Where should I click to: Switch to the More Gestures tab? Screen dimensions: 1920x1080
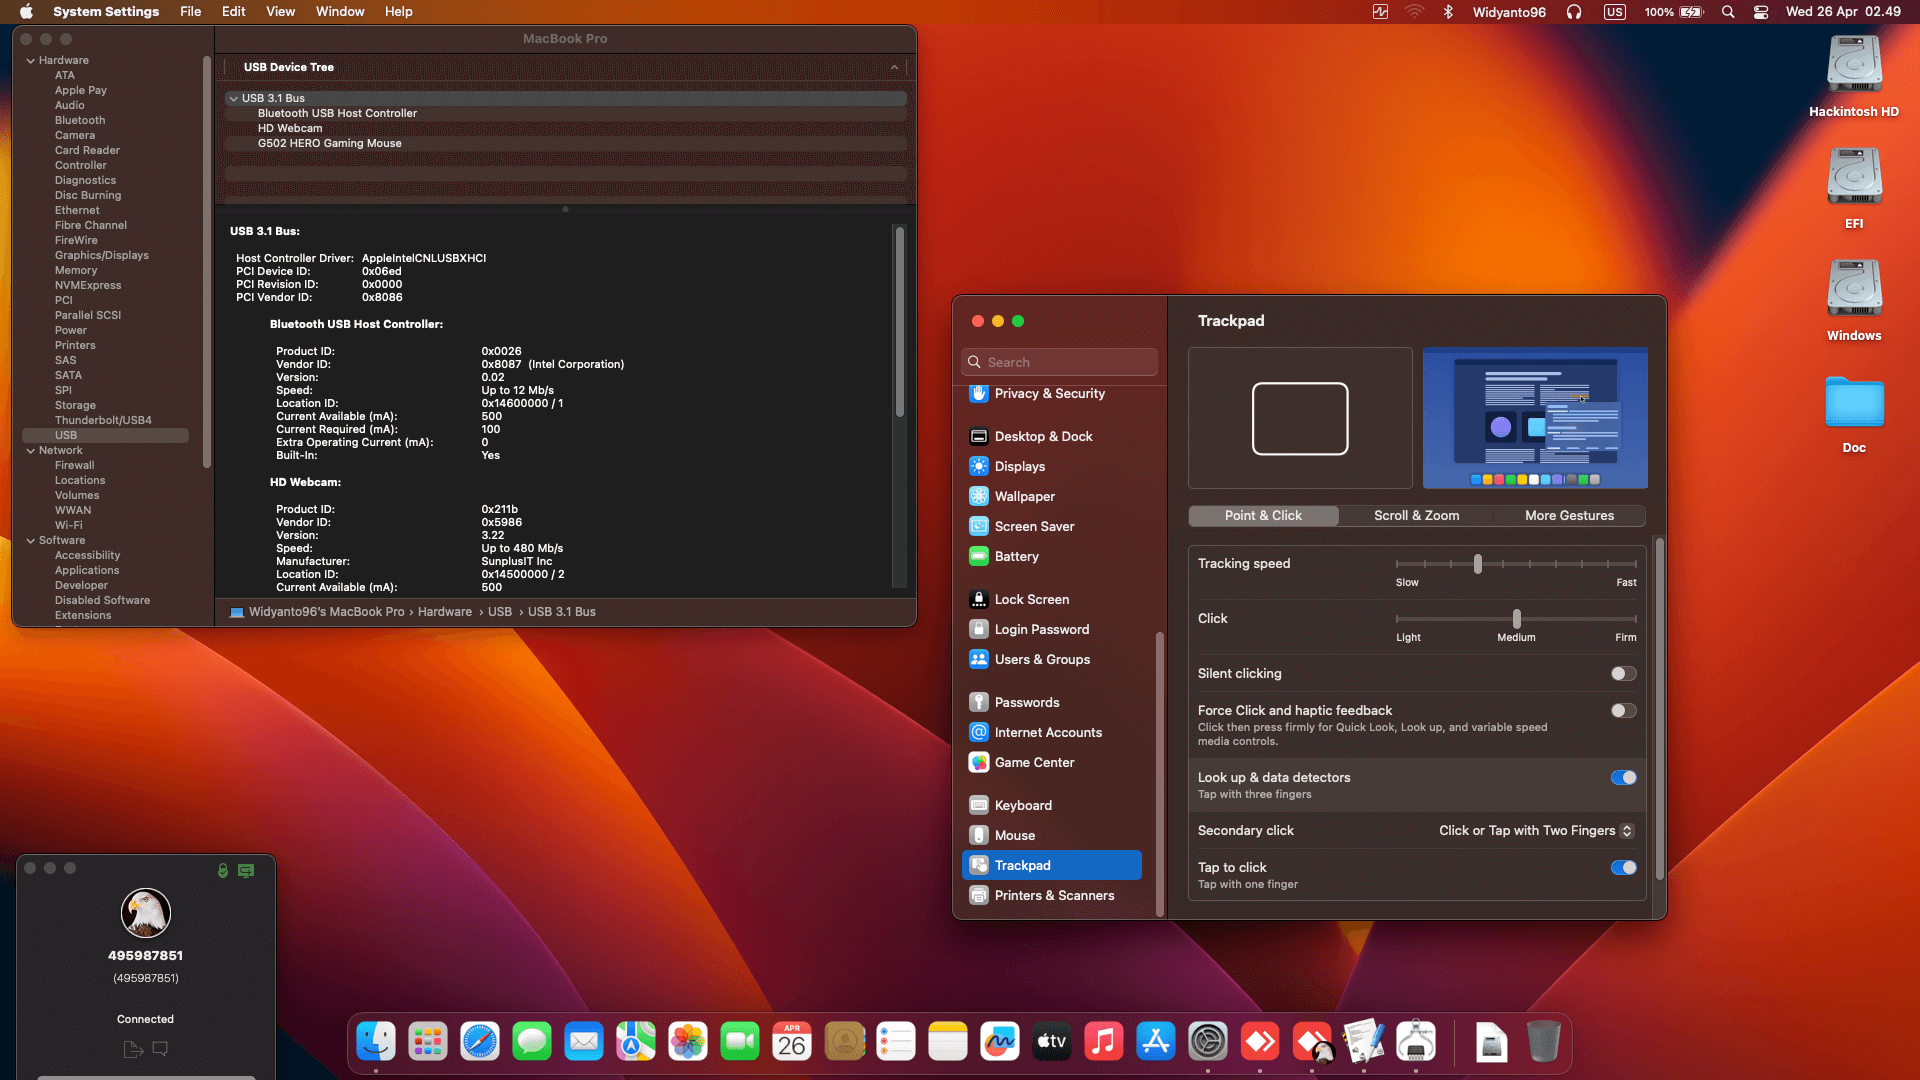[1569, 516]
